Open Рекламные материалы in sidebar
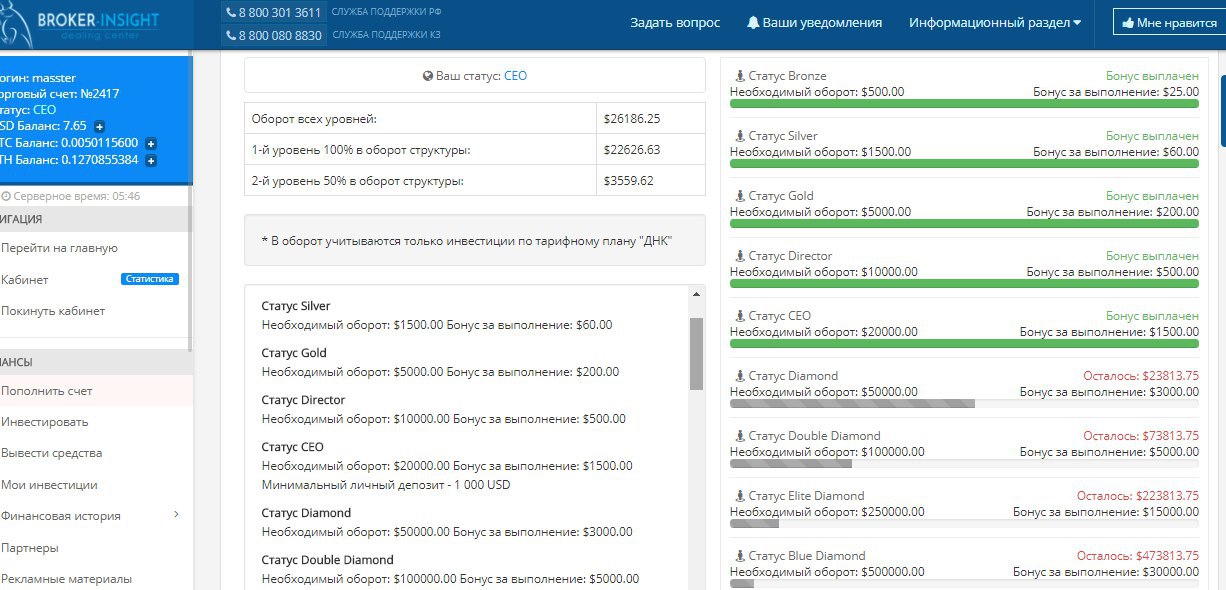The image size is (1226, 590). (x=66, y=579)
